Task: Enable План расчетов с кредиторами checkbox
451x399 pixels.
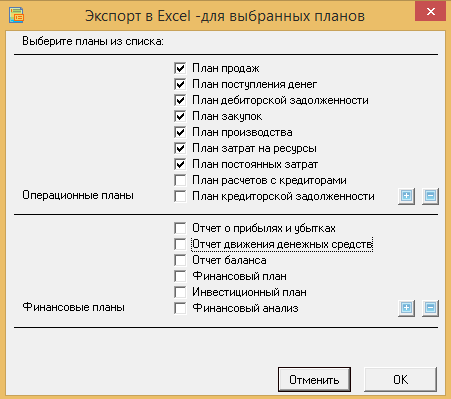Action: [180, 180]
